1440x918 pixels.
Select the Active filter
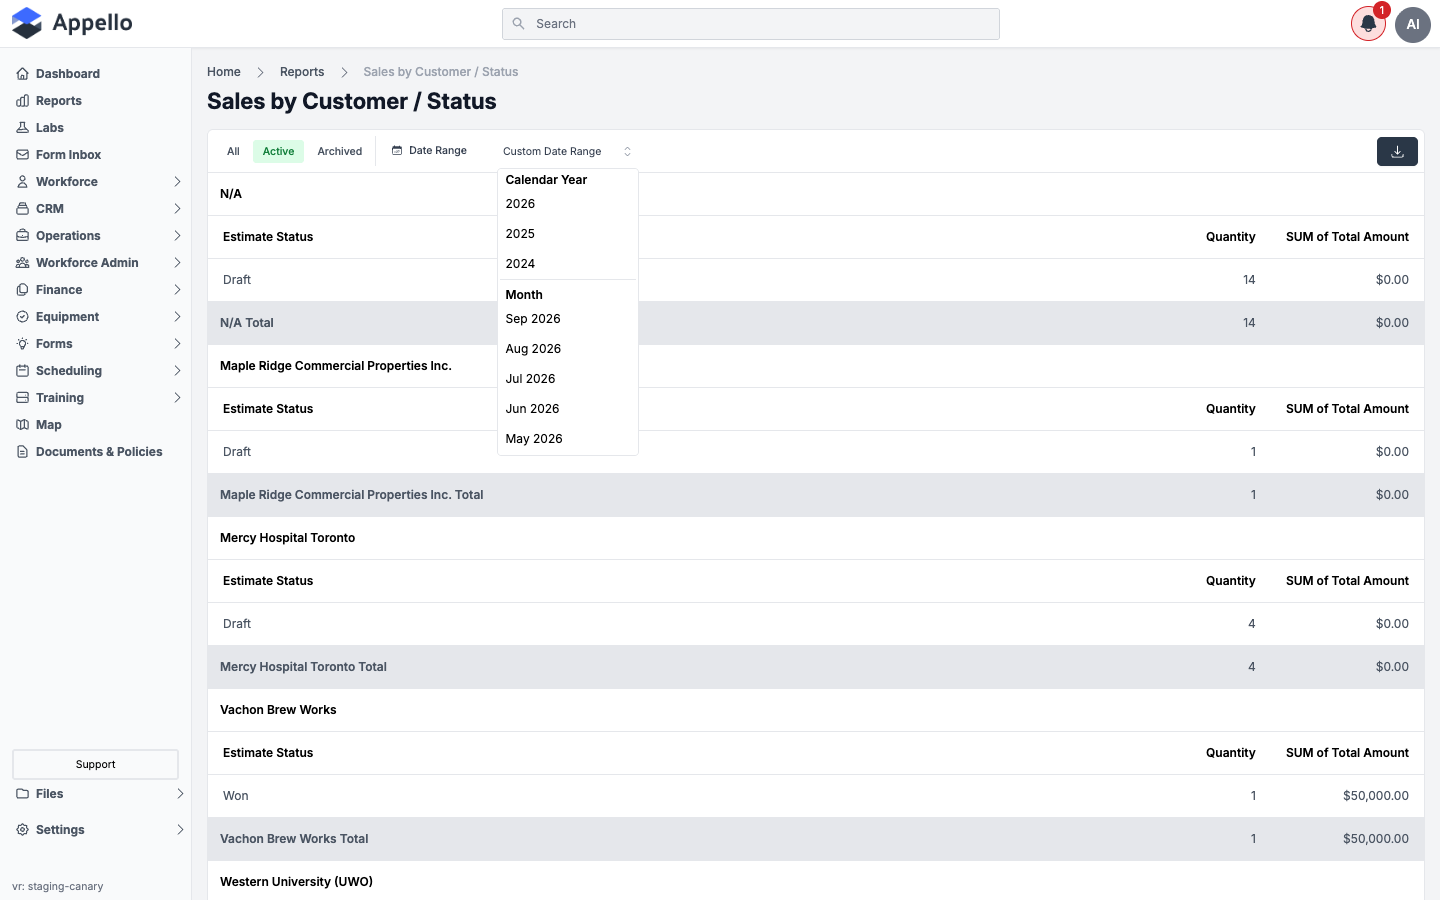[278, 151]
